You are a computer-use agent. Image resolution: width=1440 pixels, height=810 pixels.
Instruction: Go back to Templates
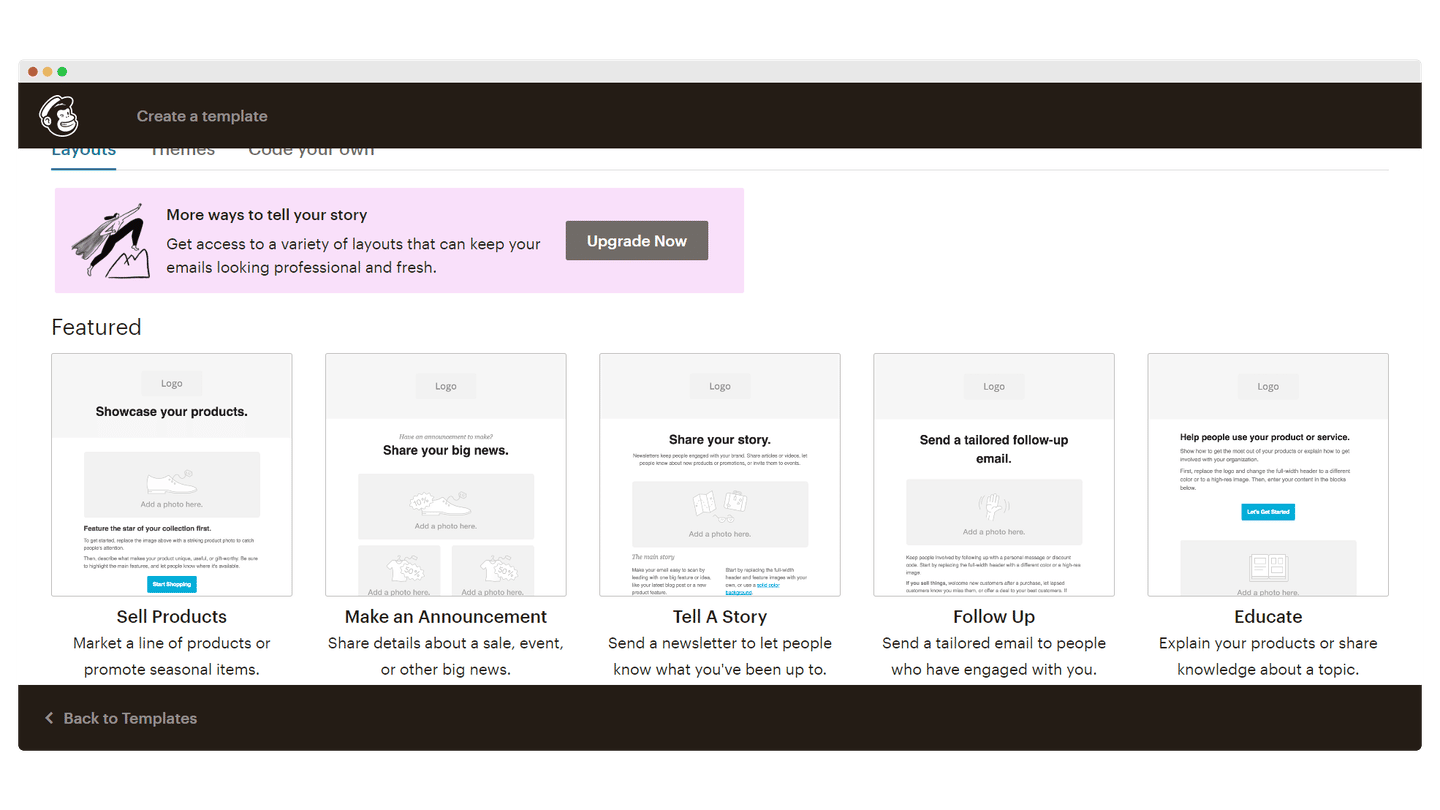[x=121, y=718]
